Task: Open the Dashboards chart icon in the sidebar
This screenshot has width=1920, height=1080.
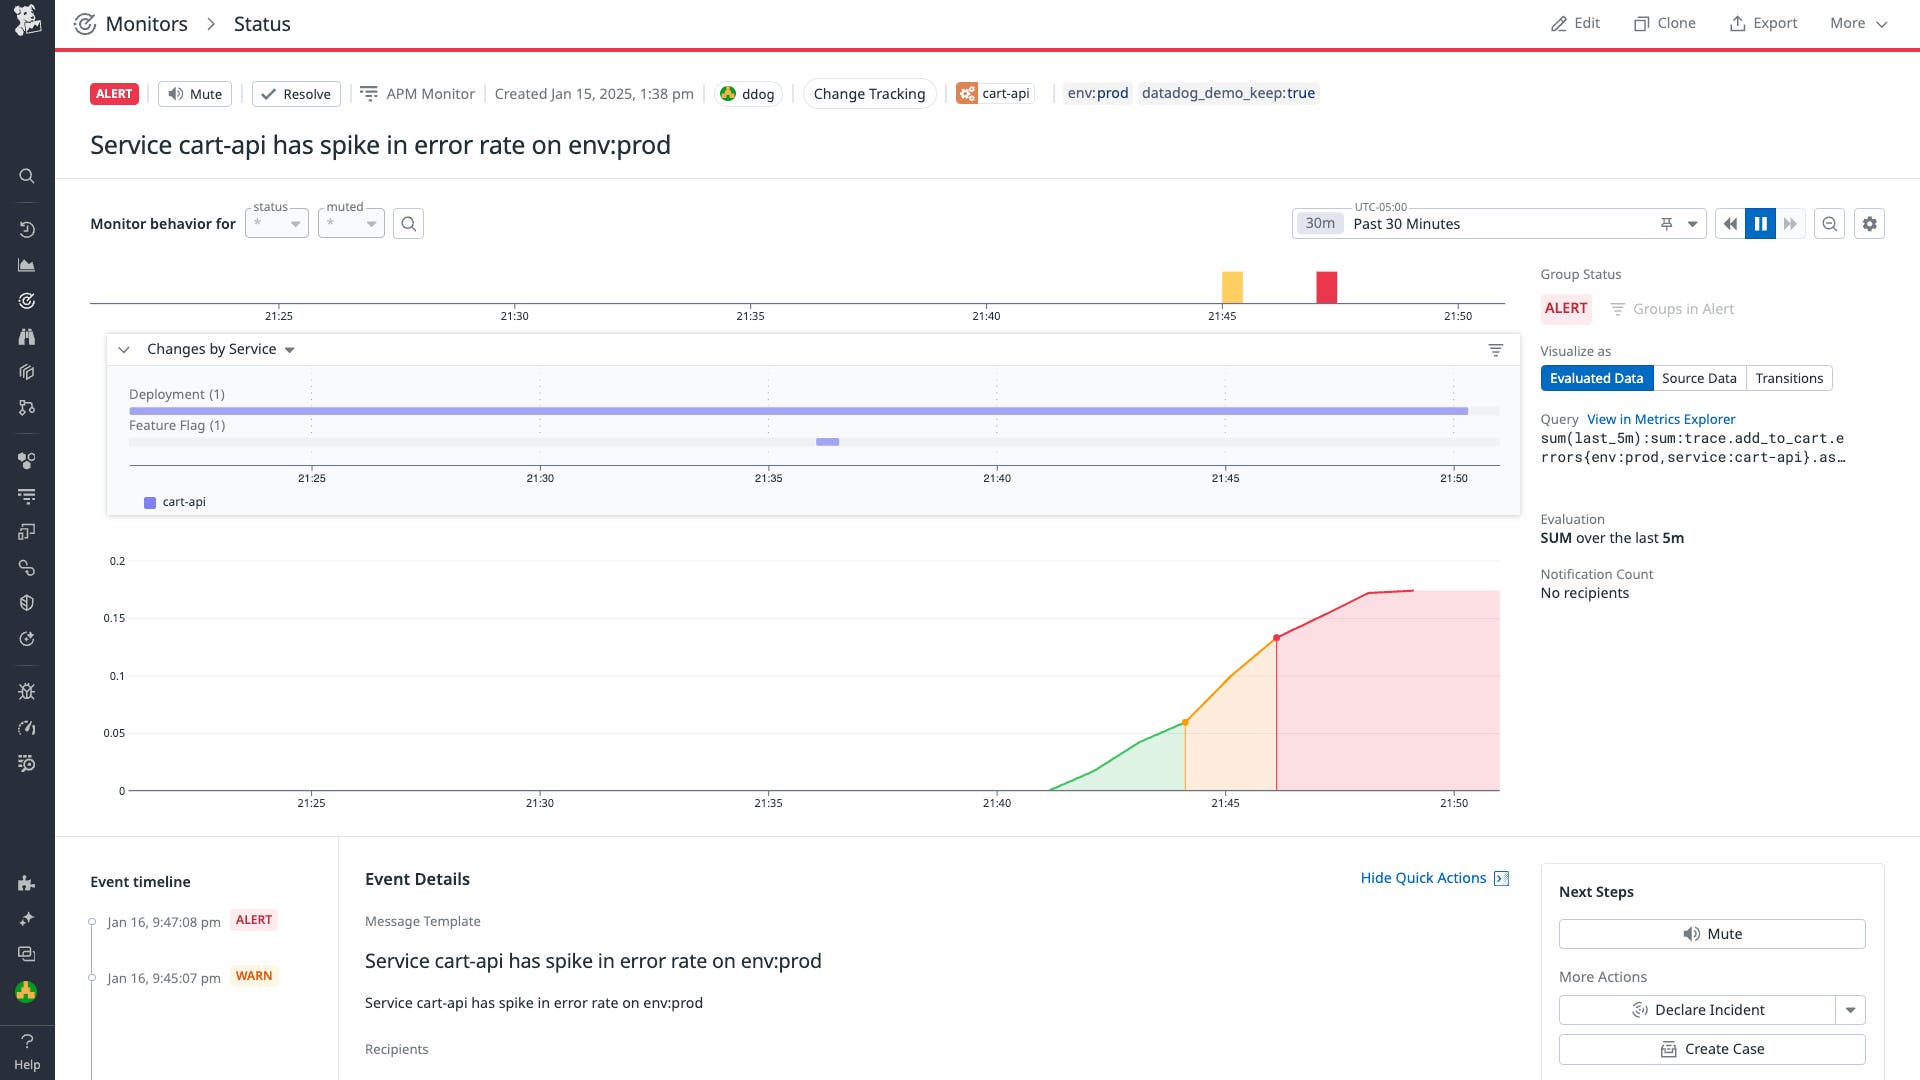Action: 27,264
